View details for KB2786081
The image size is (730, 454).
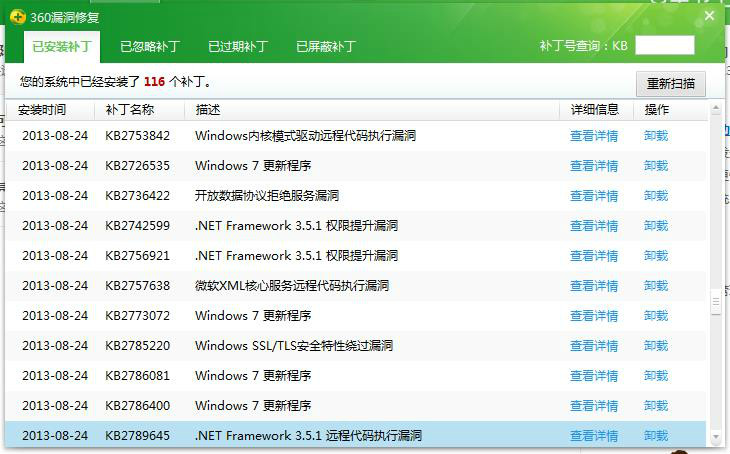coord(594,376)
